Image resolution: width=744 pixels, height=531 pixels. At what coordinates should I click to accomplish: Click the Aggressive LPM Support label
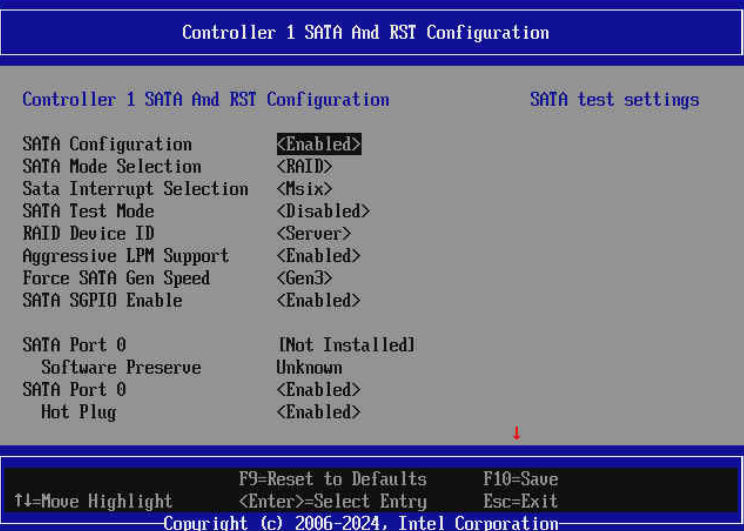pos(126,256)
